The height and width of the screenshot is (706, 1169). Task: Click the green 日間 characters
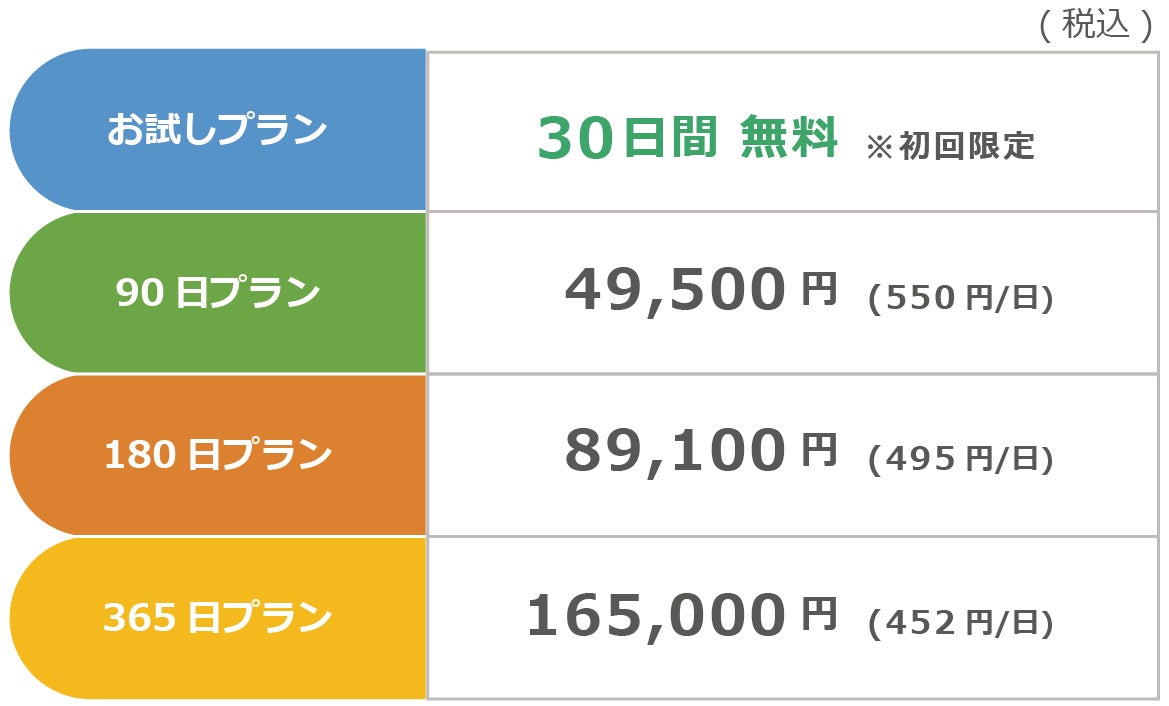point(670,139)
